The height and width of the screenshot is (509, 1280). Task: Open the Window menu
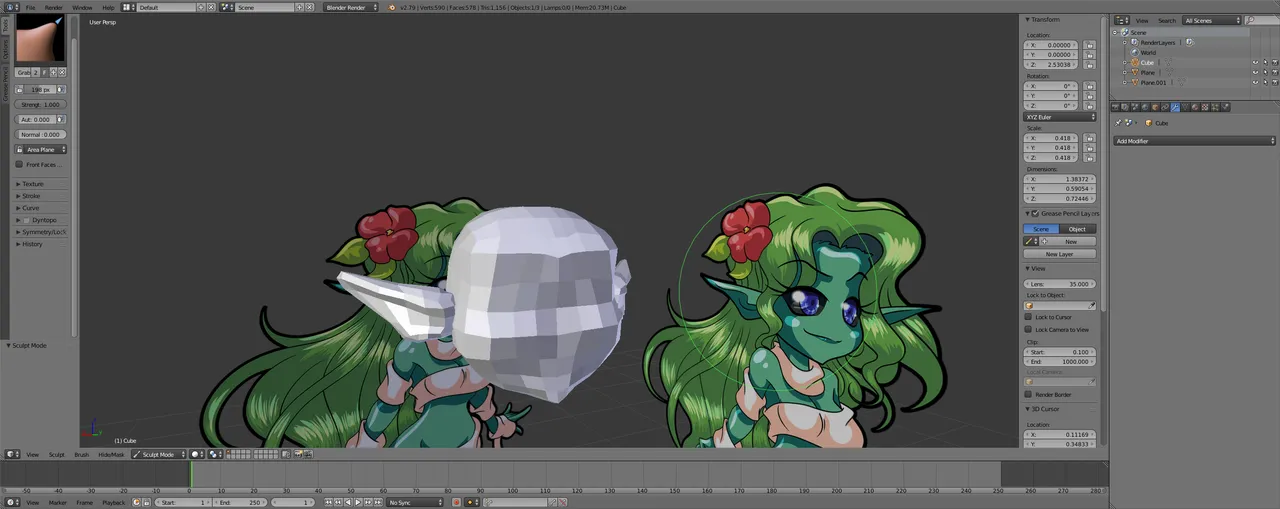tap(82, 7)
